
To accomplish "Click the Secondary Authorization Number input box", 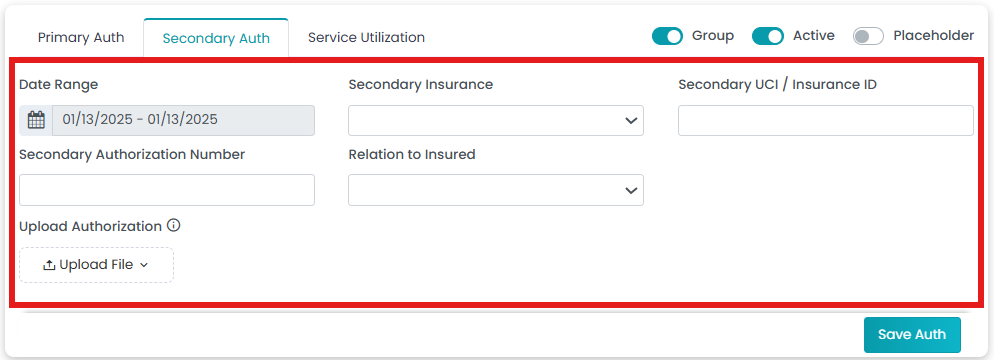I will [x=167, y=190].
